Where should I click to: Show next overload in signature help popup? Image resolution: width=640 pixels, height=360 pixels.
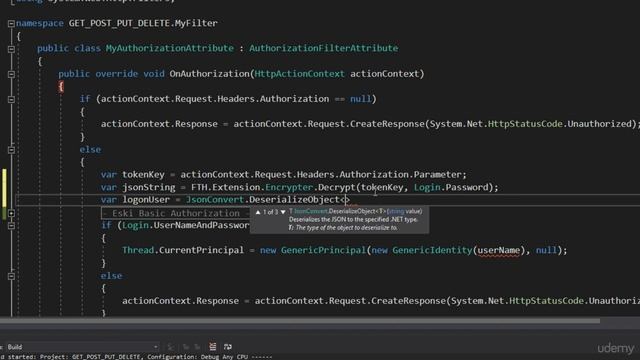click(283, 212)
